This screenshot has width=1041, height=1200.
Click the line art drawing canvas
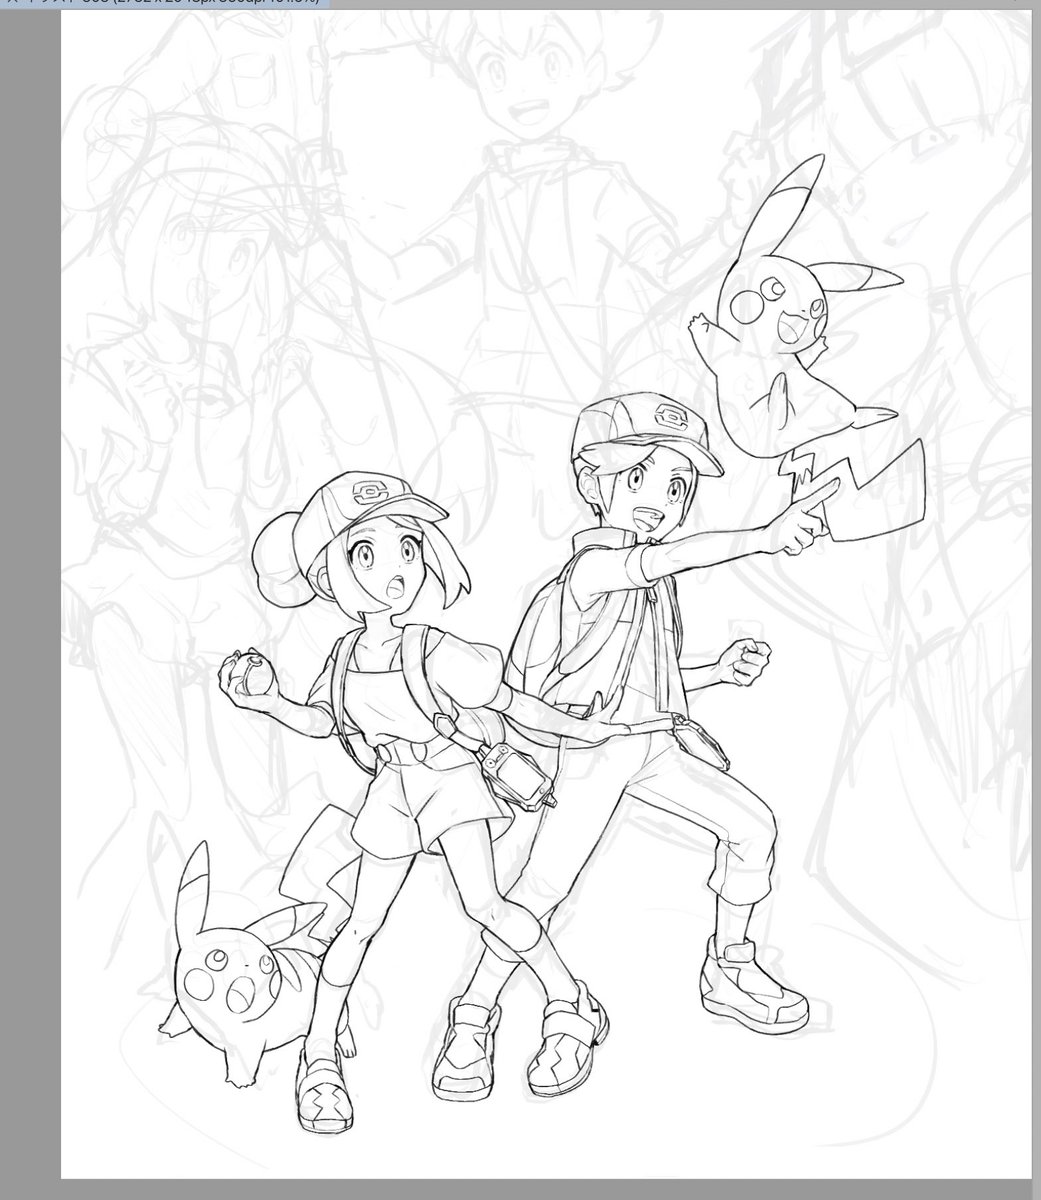pos(546,594)
